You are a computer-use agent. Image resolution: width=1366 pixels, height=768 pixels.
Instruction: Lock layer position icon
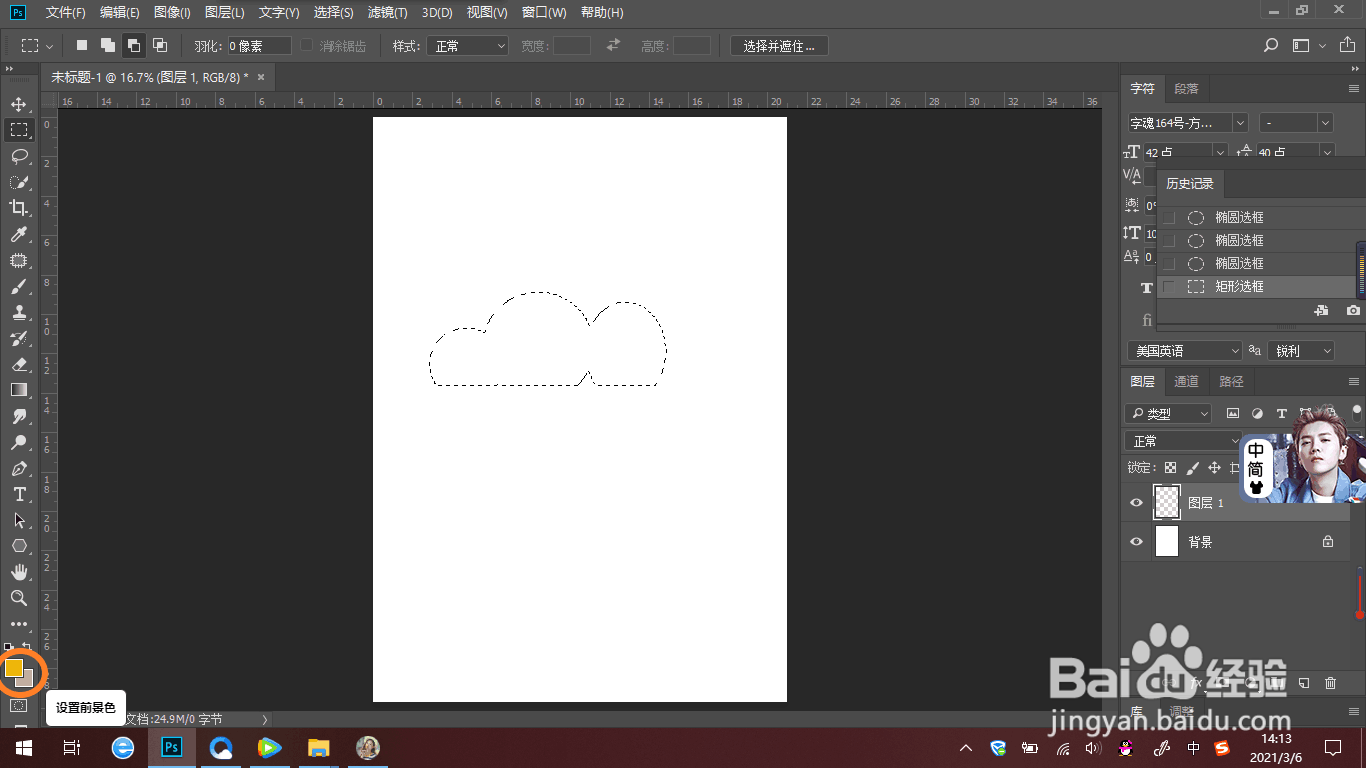point(1214,467)
